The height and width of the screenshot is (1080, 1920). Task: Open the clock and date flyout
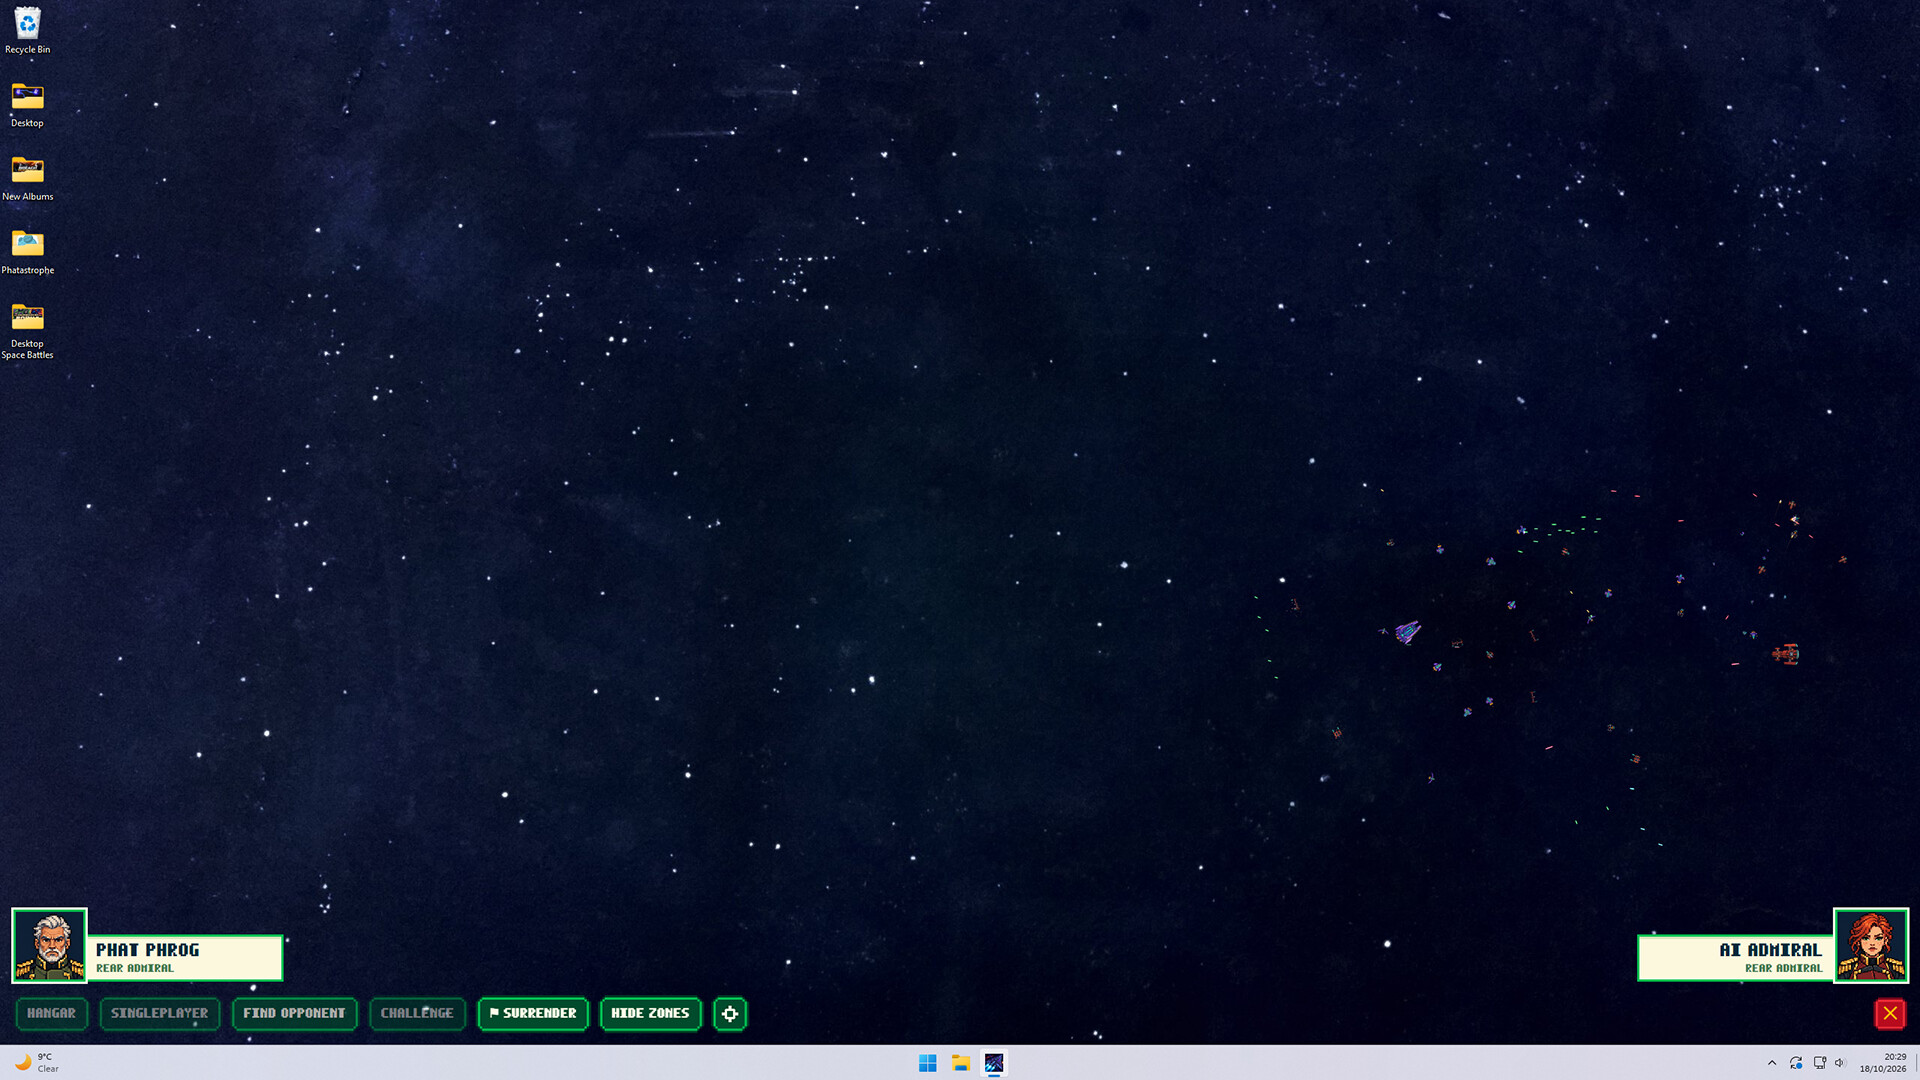[x=1883, y=1063]
